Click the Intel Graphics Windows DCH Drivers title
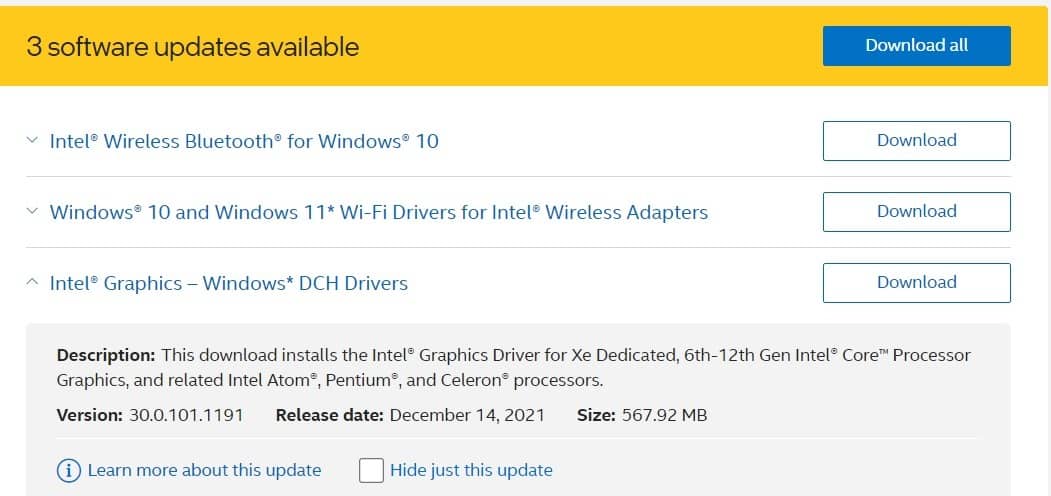The width and height of the screenshot is (1051, 496). coord(229,283)
